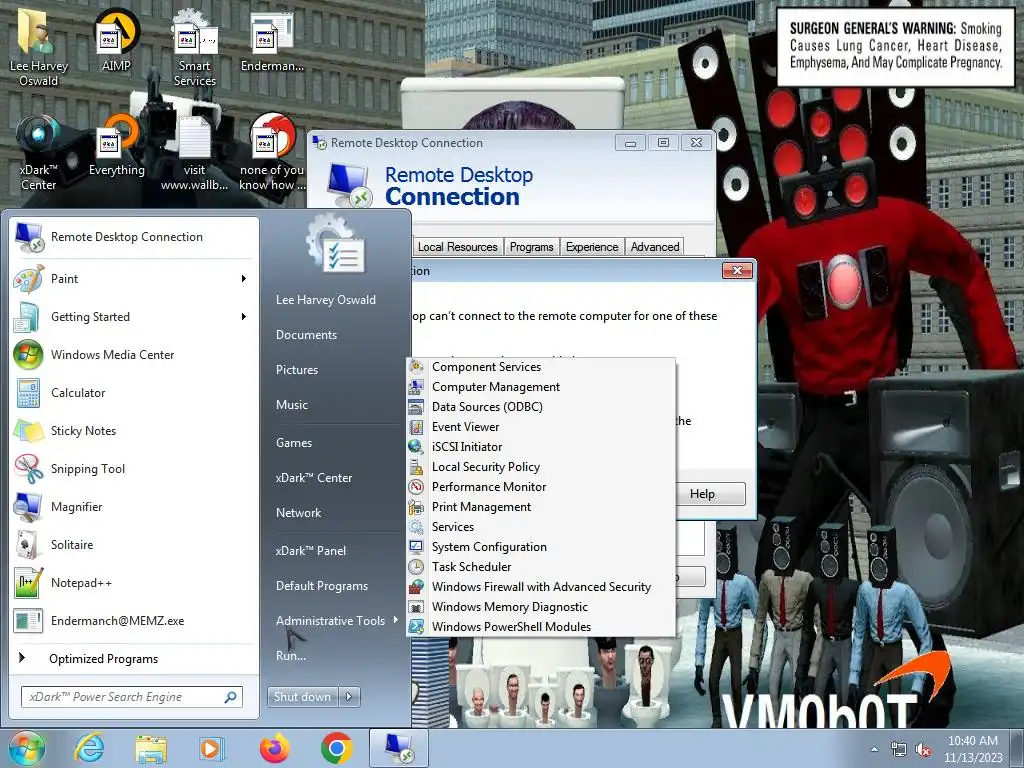Click the Paint icon in Start menu
The image size is (1024, 768).
point(28,280)
